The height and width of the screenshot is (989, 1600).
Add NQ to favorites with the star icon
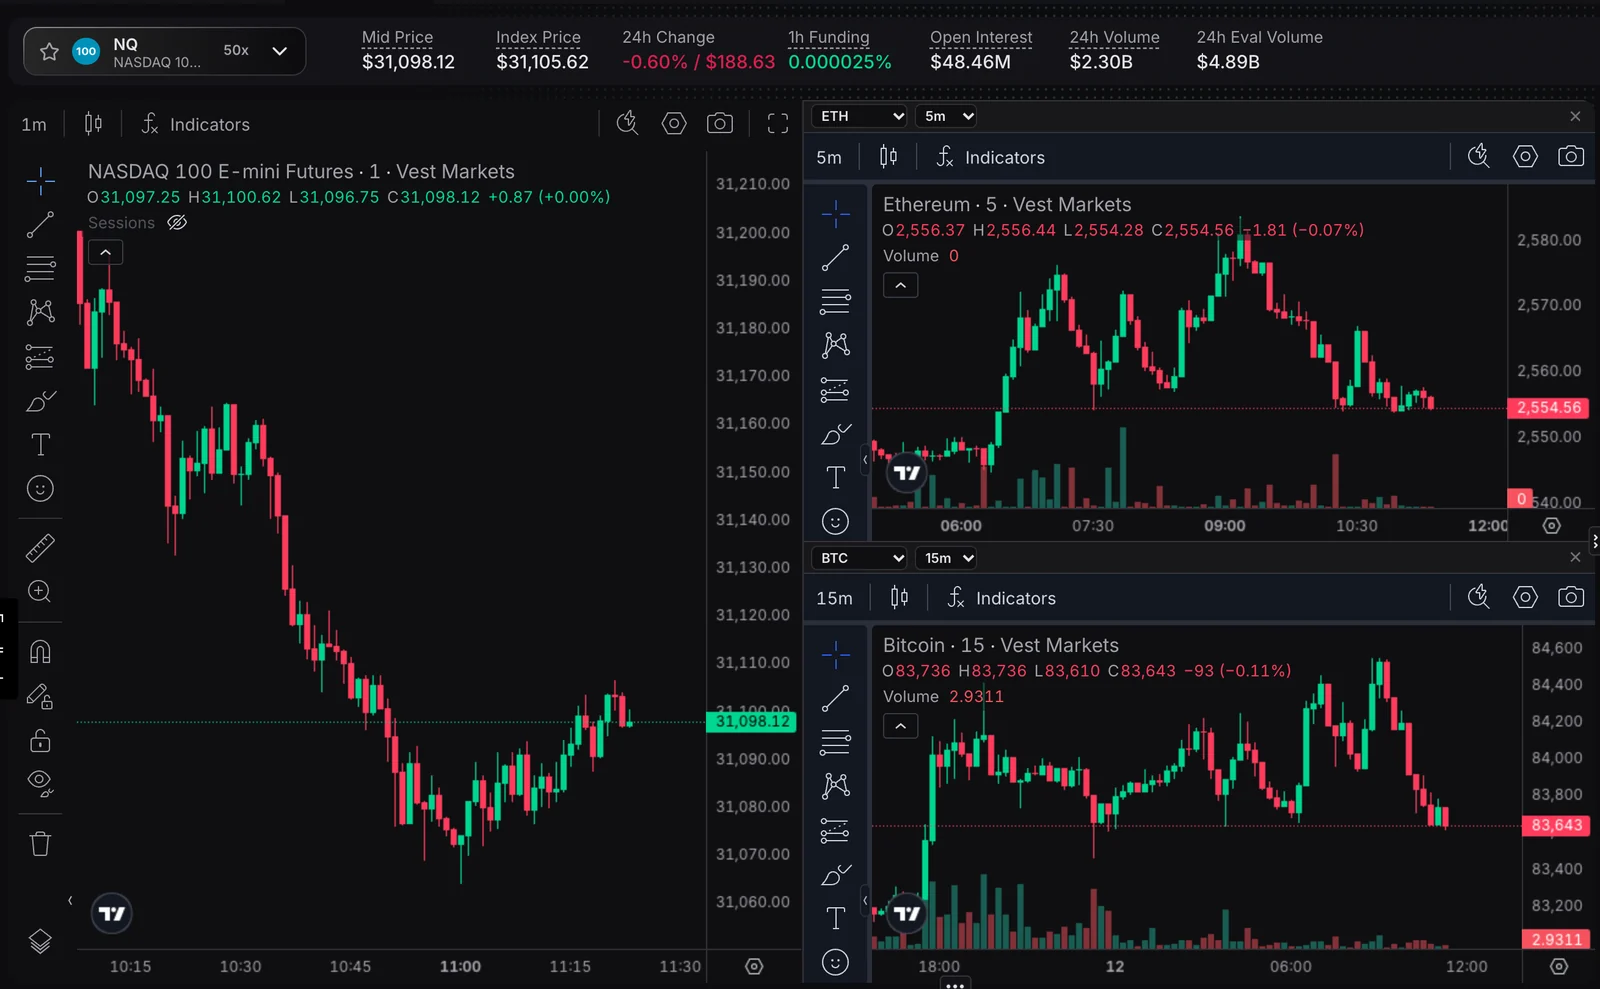pyautogui.click(x=49, y=51)
